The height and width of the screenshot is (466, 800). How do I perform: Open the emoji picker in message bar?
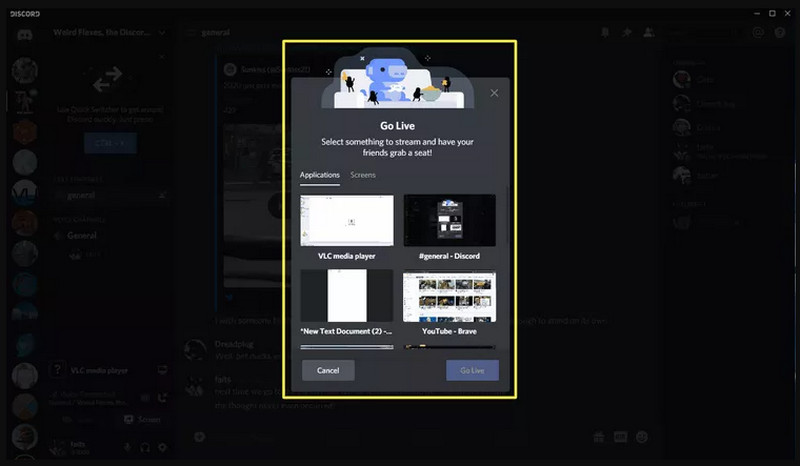(642, 437)
